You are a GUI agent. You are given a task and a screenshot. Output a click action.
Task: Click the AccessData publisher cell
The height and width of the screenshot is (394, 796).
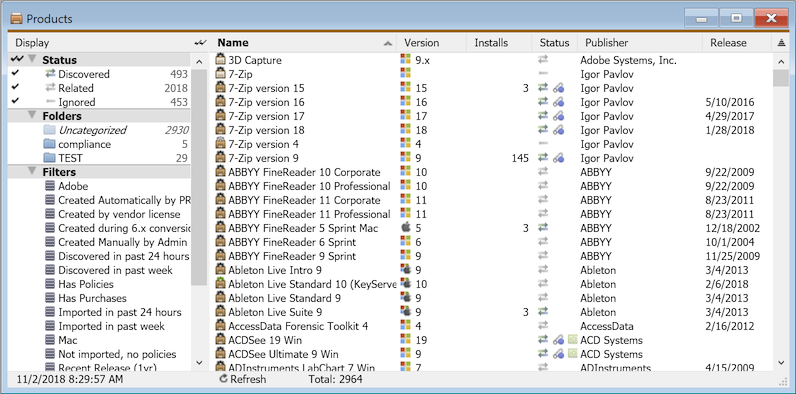(607, 326)
